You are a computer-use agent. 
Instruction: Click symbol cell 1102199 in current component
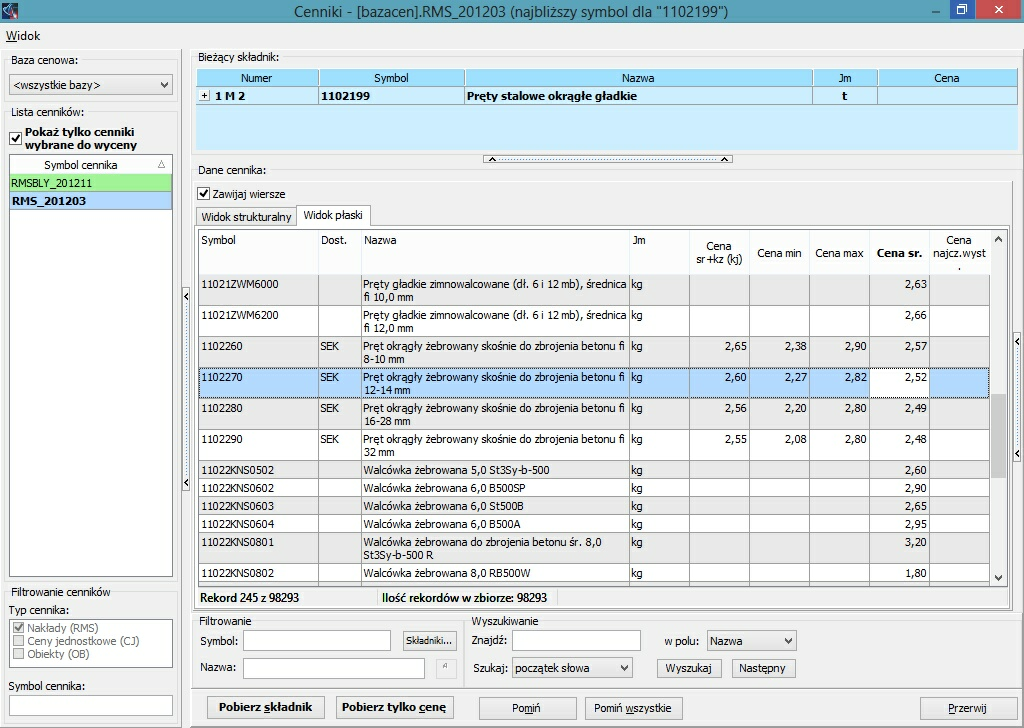pos(391,96)
